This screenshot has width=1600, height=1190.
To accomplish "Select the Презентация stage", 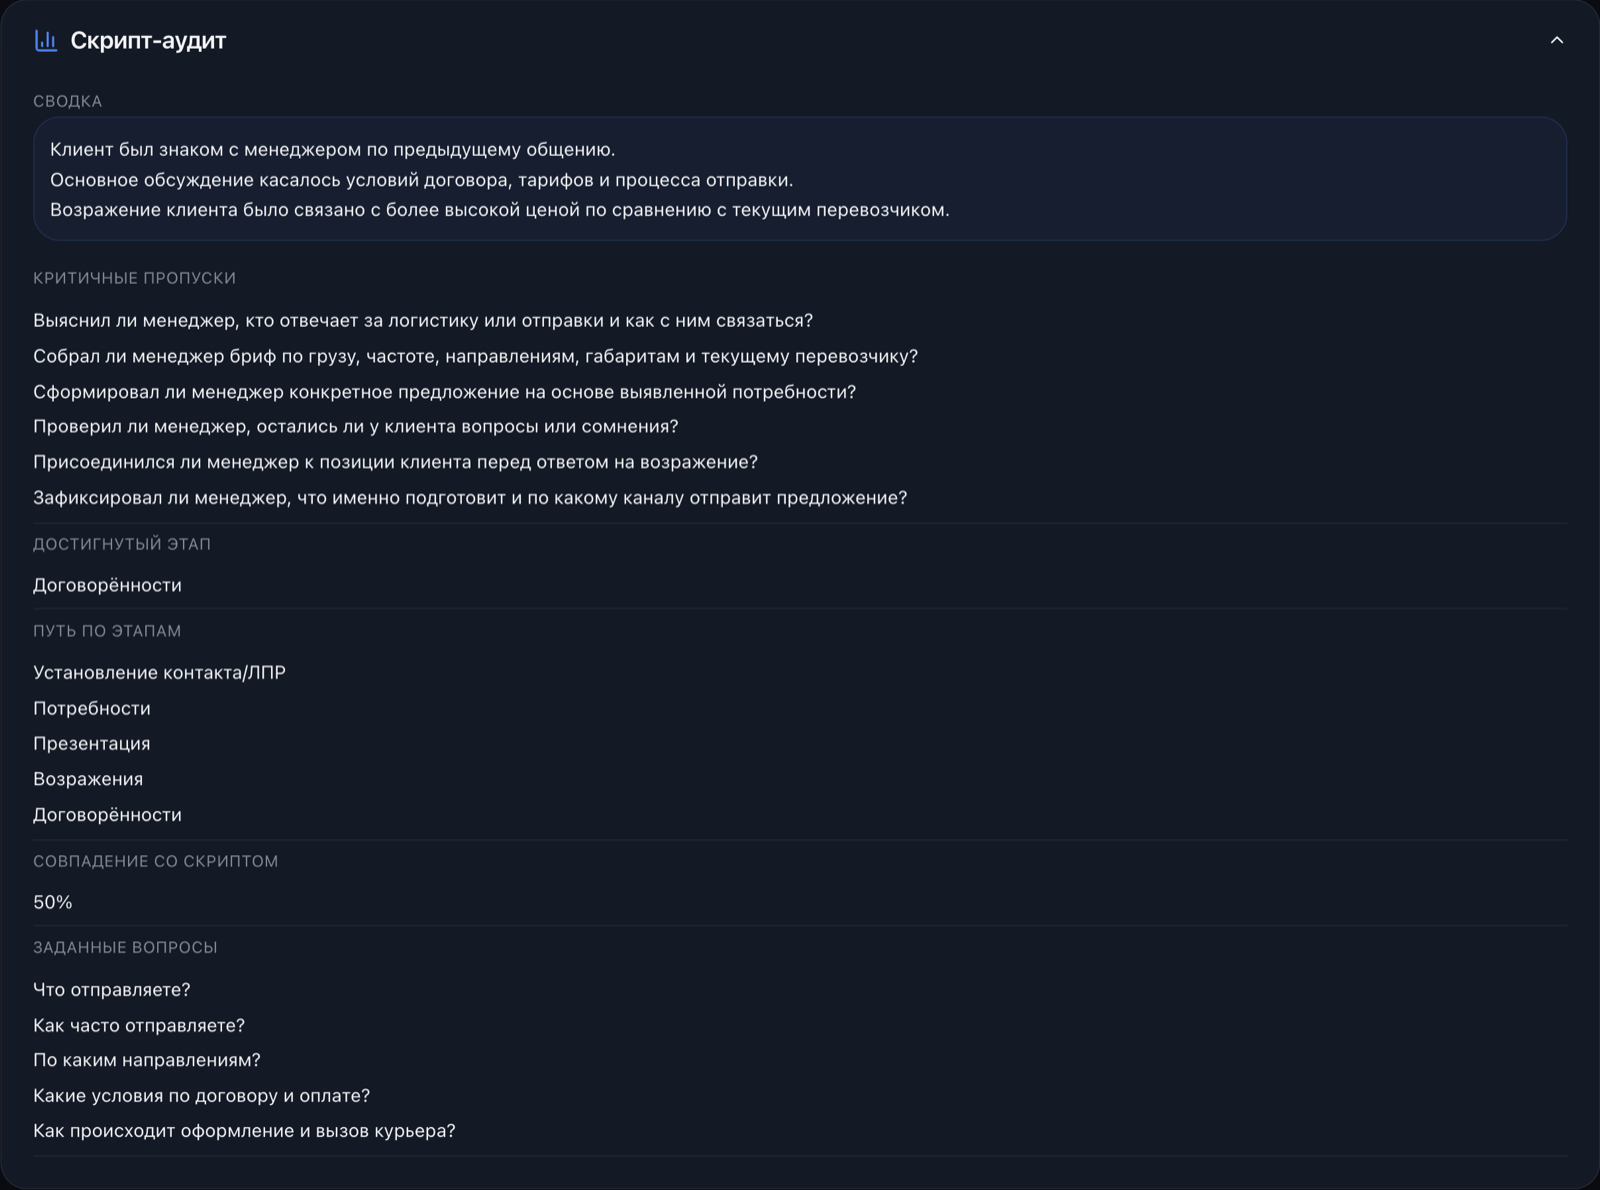I will click(92, 743).
